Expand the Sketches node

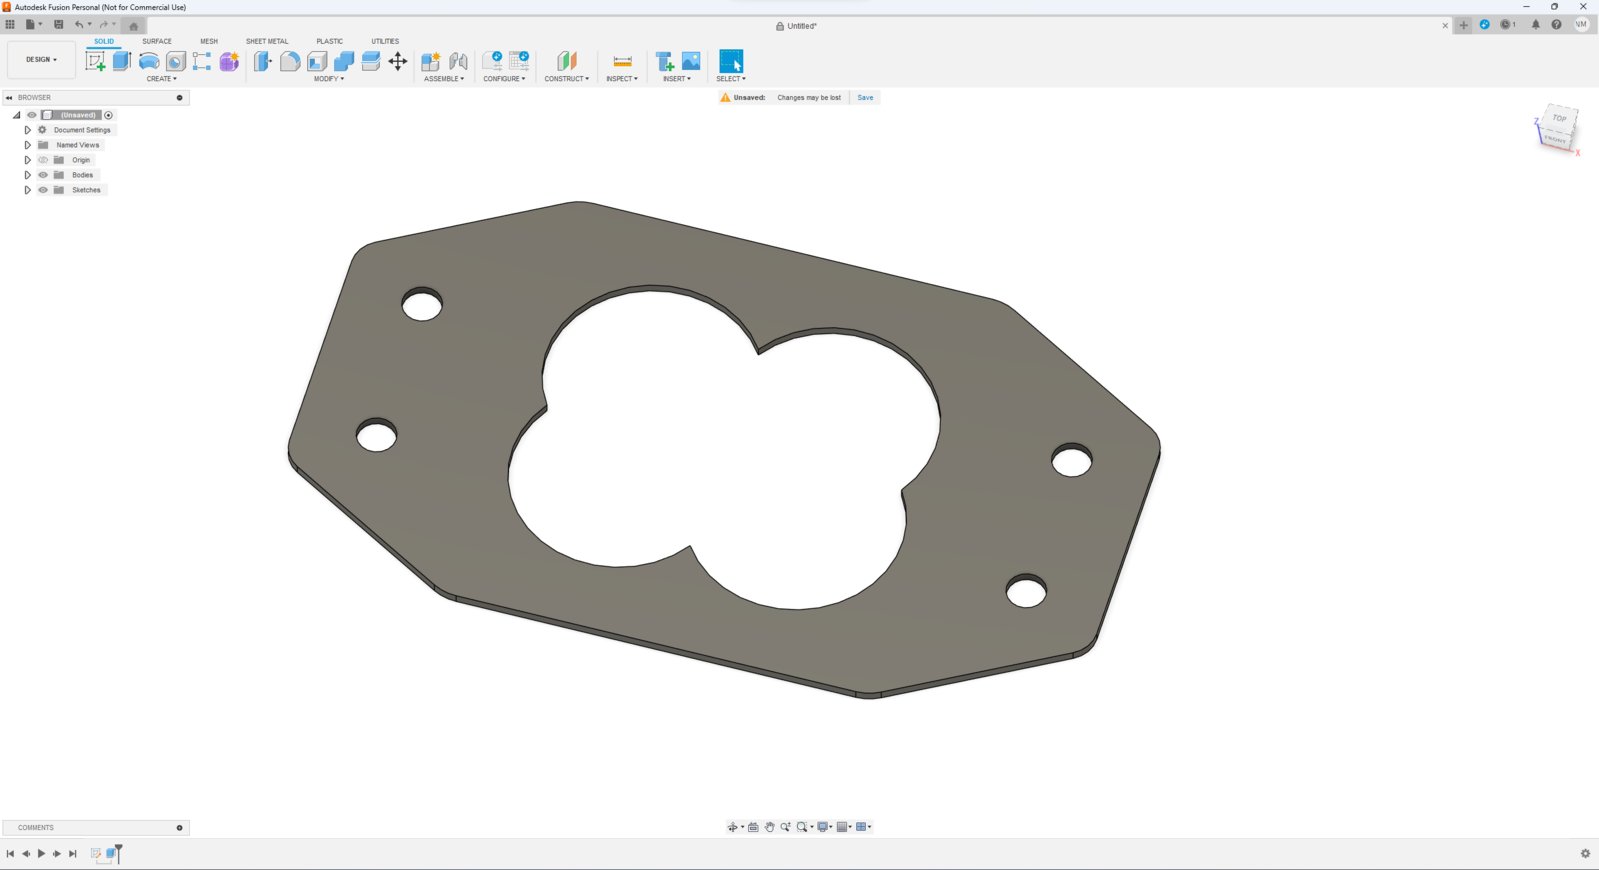(x=27, y=190)
